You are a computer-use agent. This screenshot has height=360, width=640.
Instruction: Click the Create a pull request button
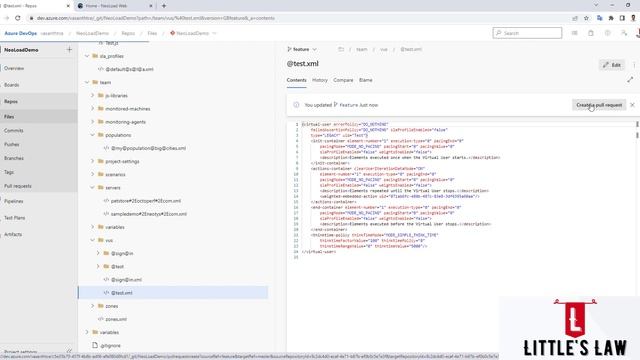click(x=599, y=105)
